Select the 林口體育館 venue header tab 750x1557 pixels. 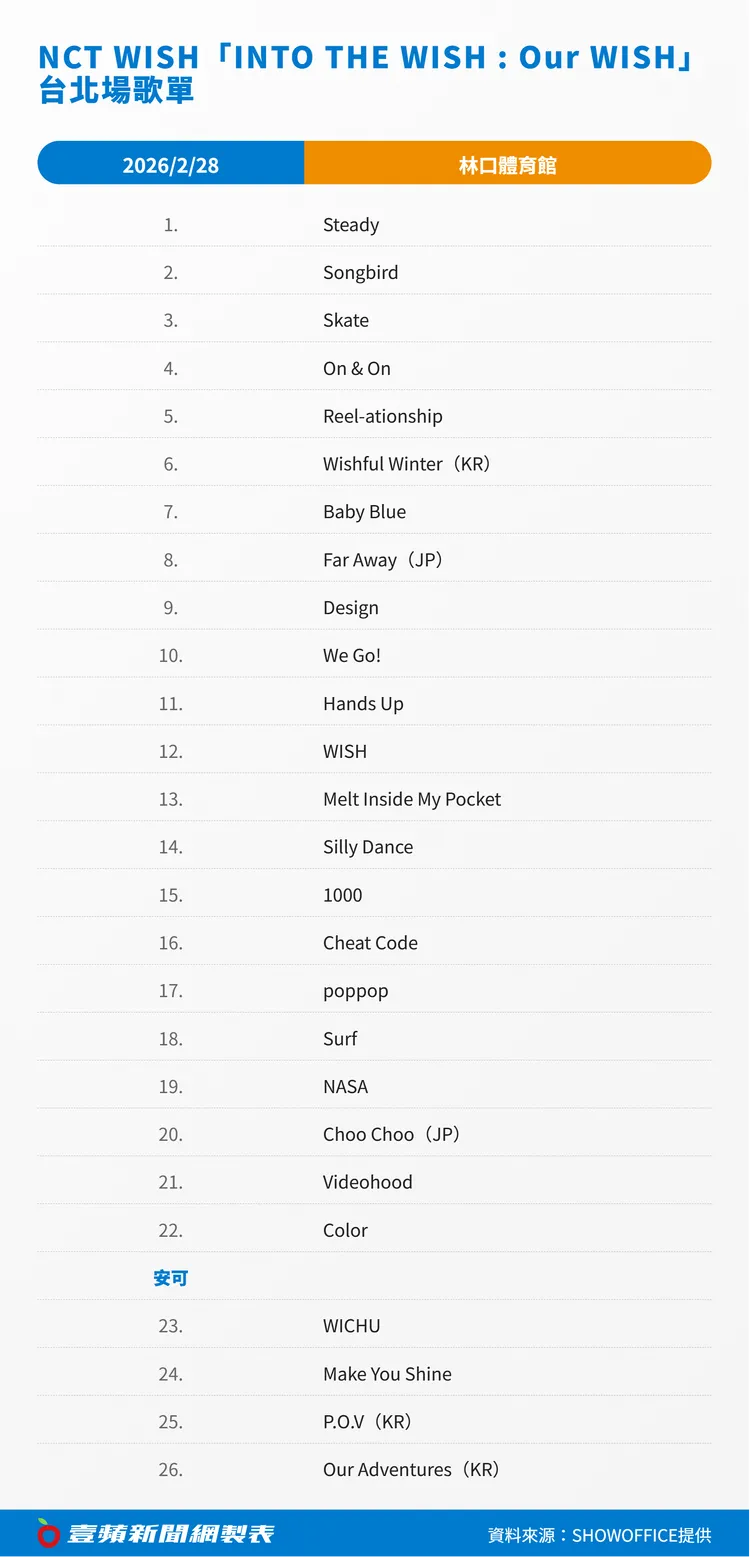point(507,165)
